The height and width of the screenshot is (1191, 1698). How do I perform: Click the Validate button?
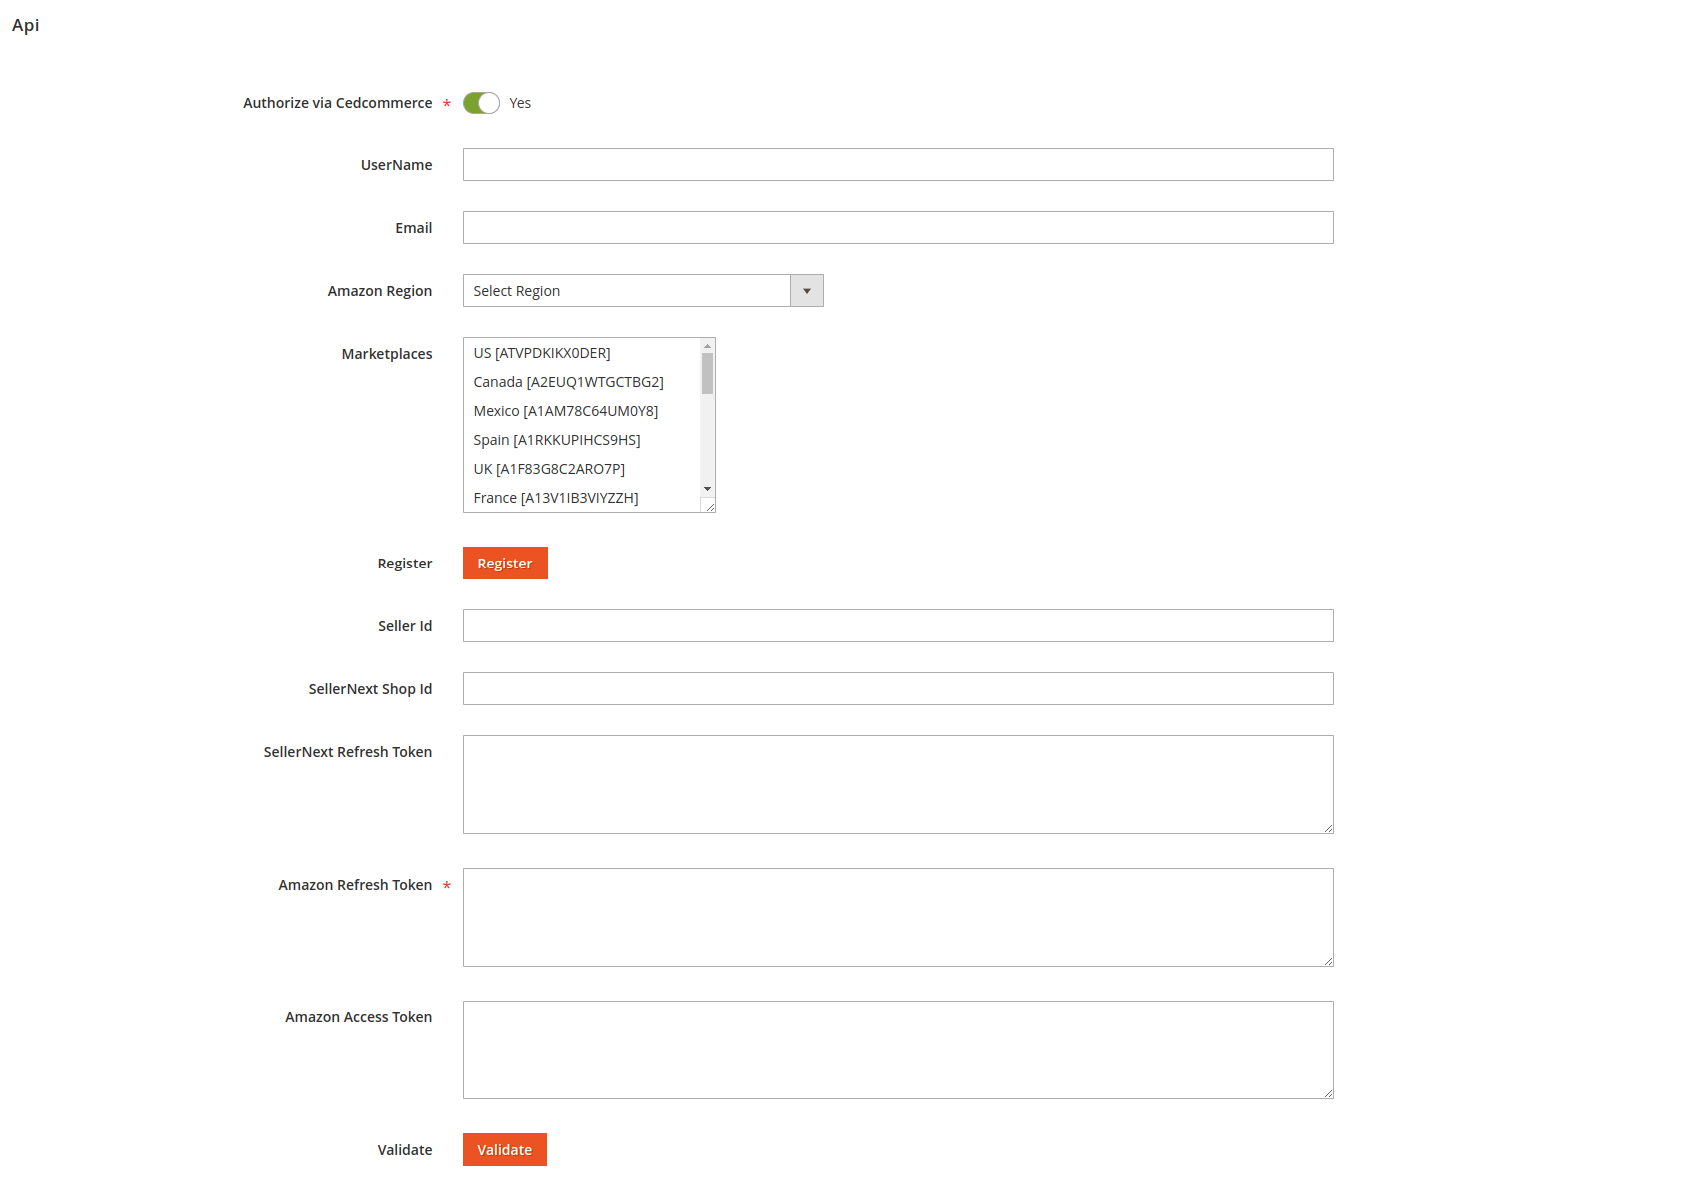tap(505, 1150)
